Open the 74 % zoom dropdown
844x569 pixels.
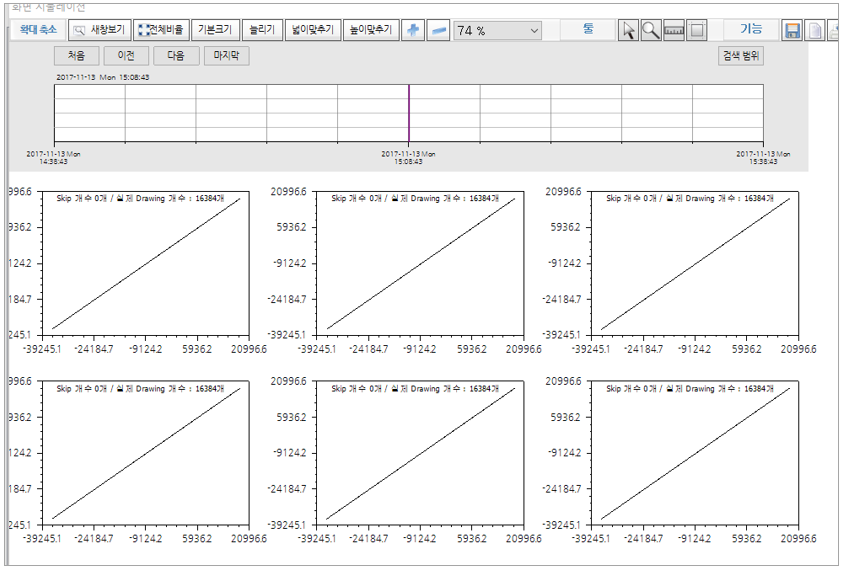pos(497,31)
